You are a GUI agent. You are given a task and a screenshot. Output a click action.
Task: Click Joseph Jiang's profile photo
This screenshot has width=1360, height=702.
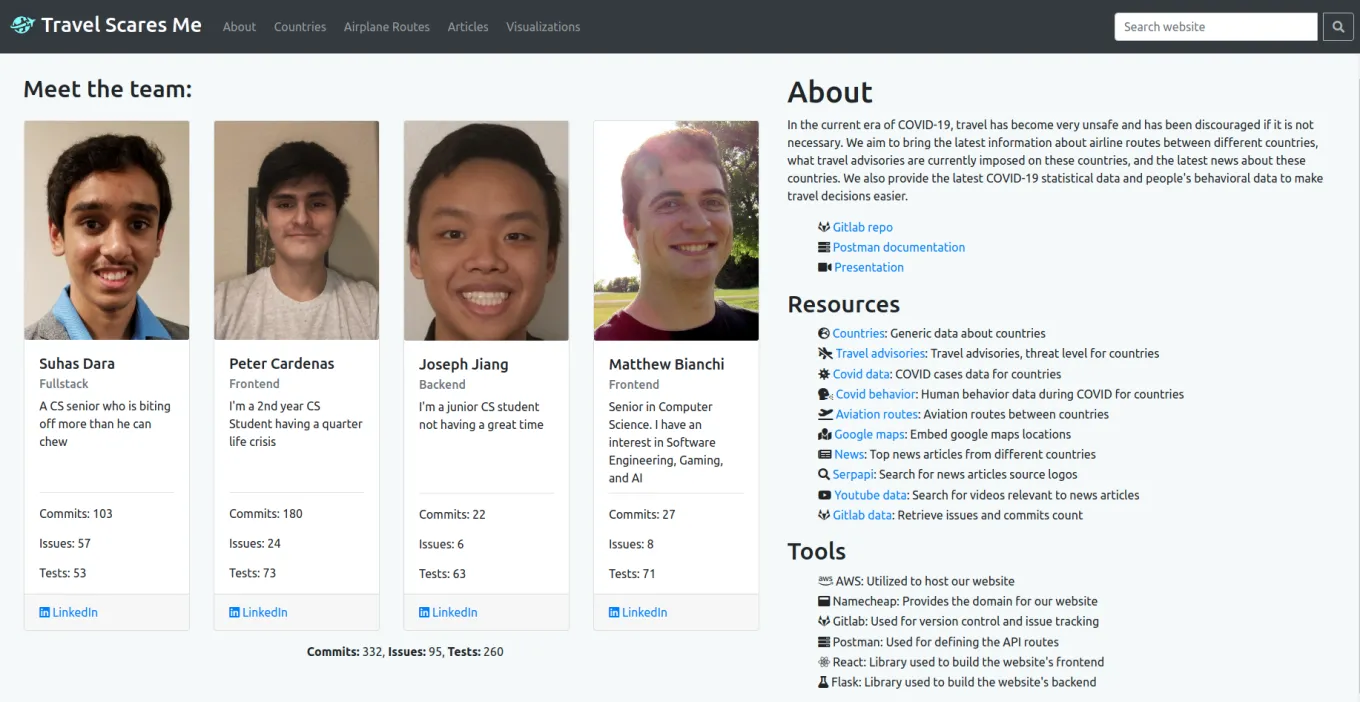point(486,230)
